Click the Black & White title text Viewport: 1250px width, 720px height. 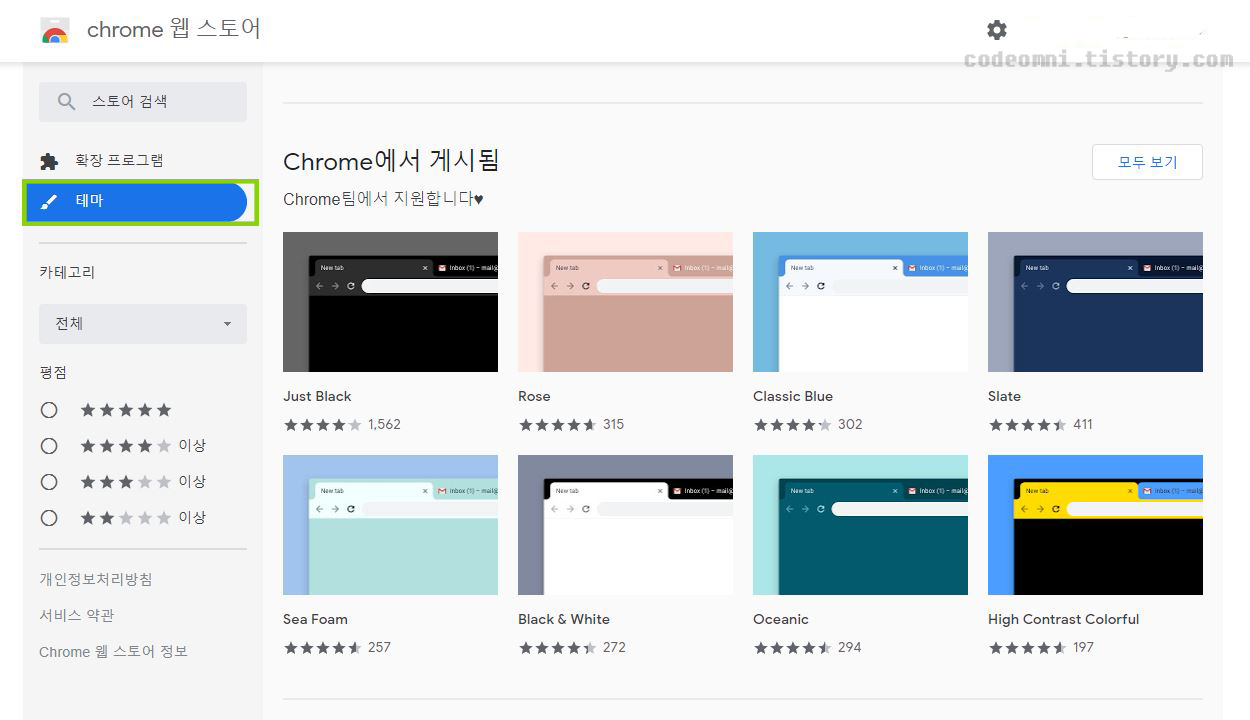(564, 619)
